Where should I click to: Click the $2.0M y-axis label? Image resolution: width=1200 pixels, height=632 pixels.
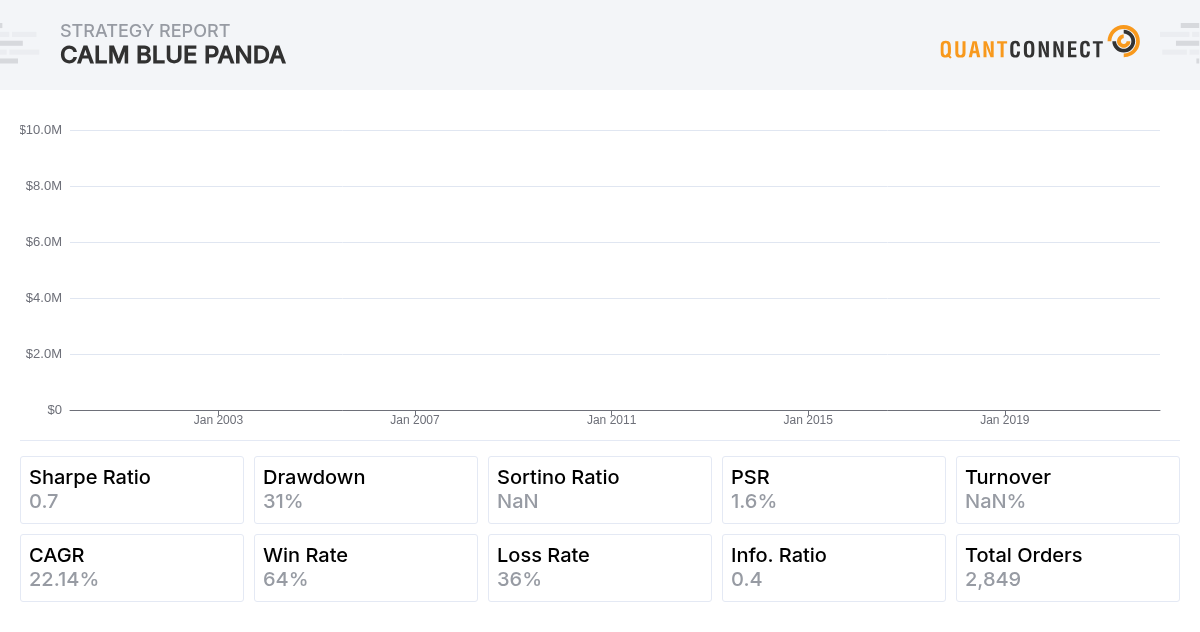pyautogui.click(x=44, y=354)
